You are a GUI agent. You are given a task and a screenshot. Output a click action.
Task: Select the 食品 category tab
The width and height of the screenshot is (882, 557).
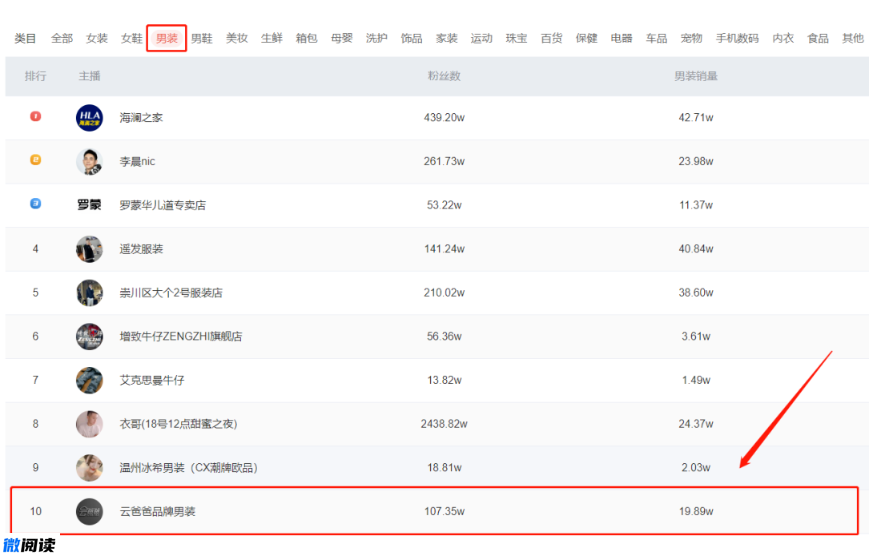coord(818,38)
